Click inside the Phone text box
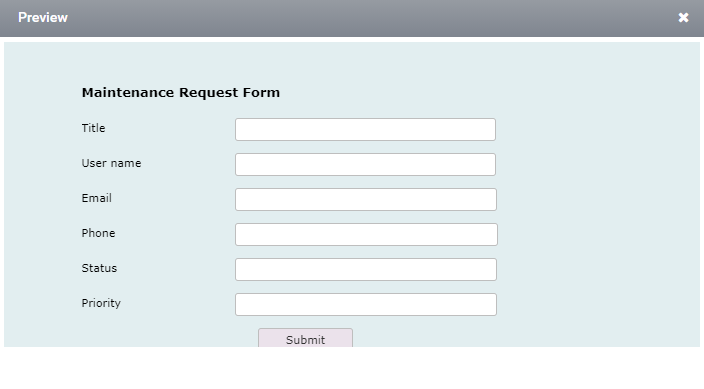 [x=366, y=234]
